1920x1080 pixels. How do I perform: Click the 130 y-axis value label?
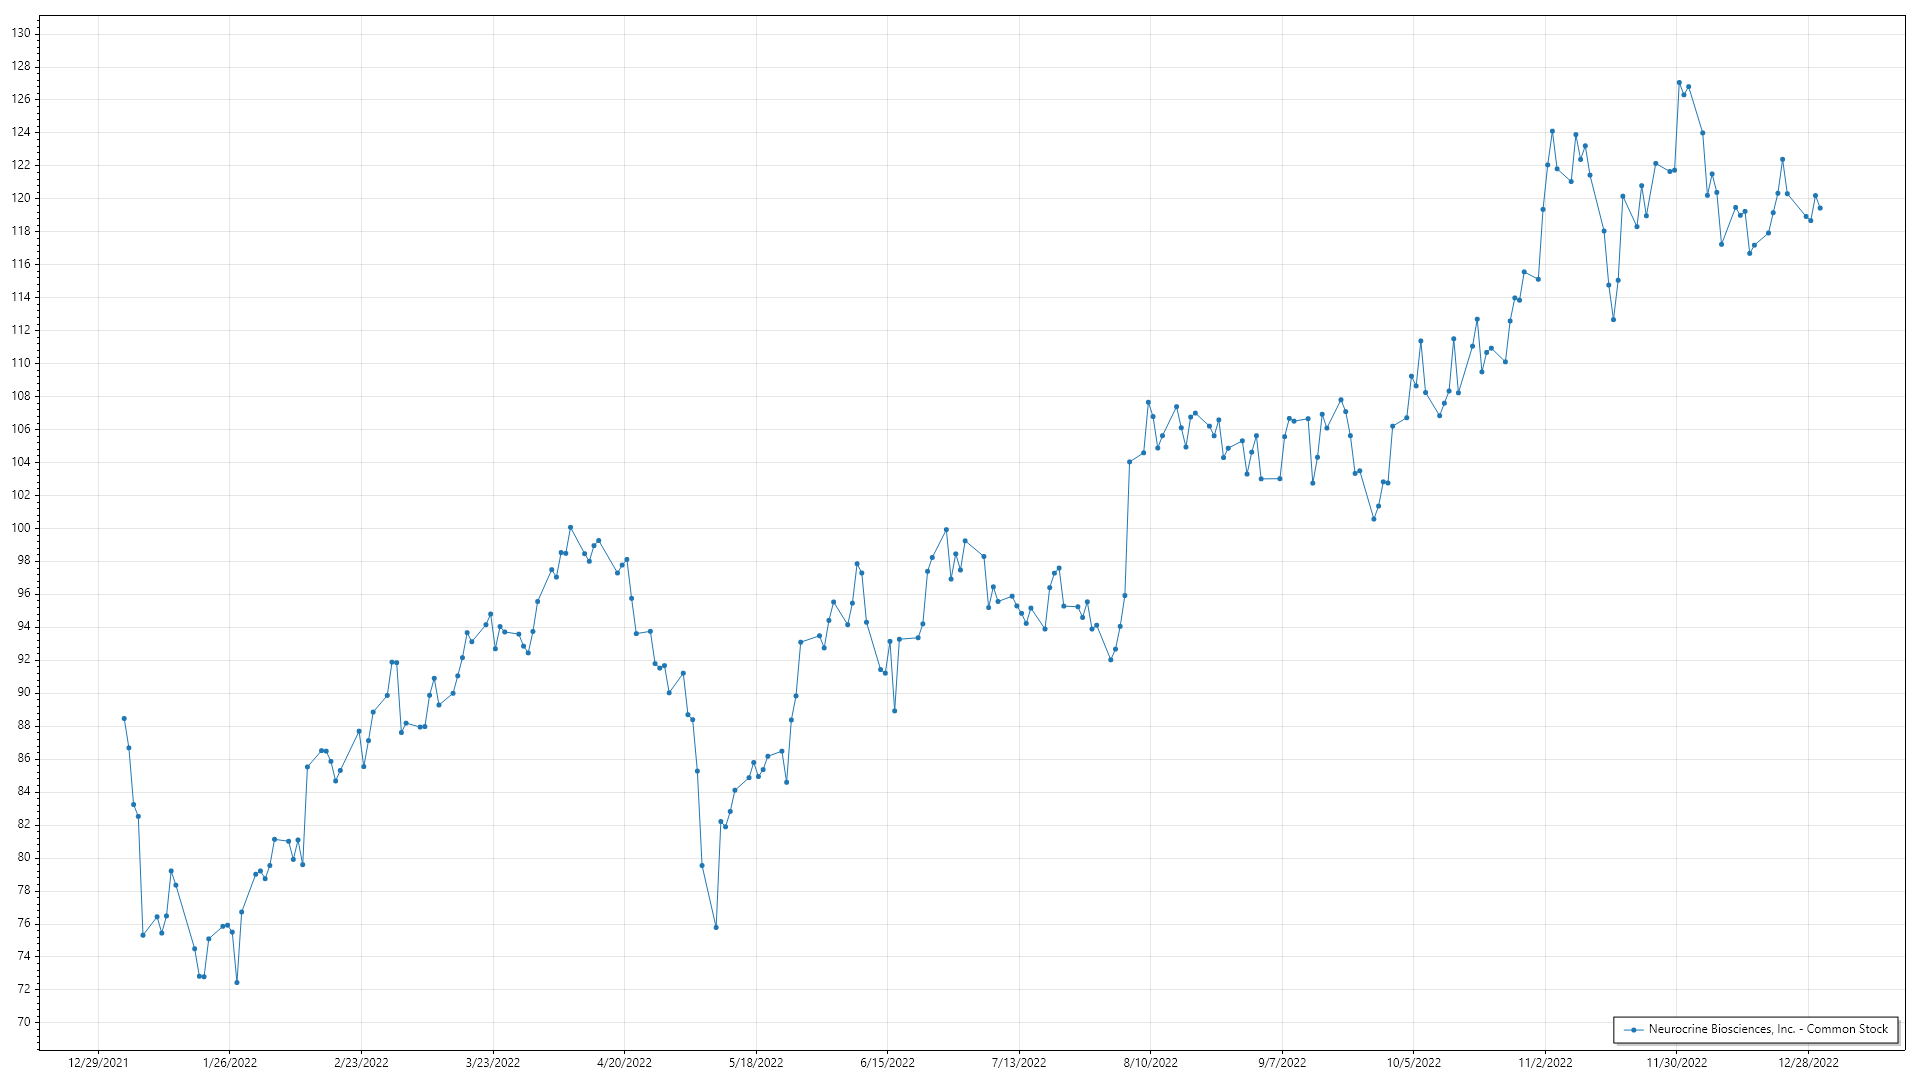pos(21,33)
